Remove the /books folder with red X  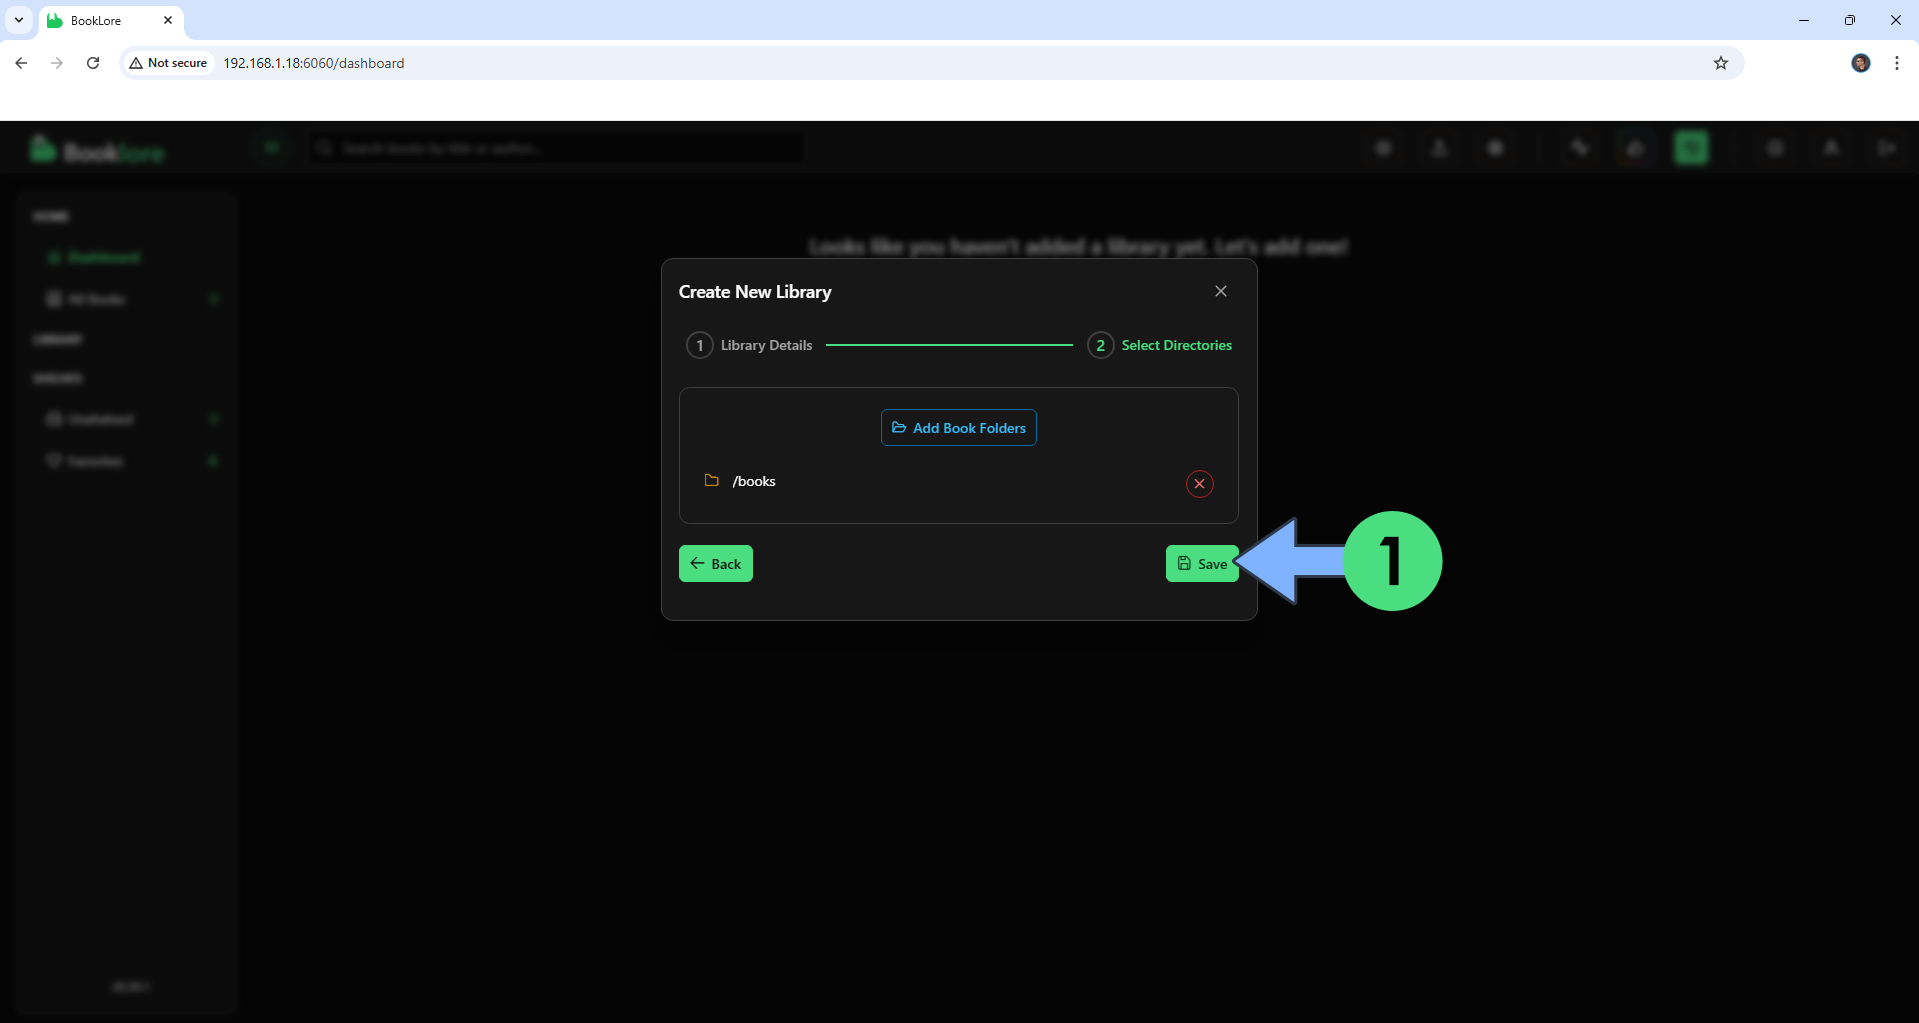coord(1200,484)
